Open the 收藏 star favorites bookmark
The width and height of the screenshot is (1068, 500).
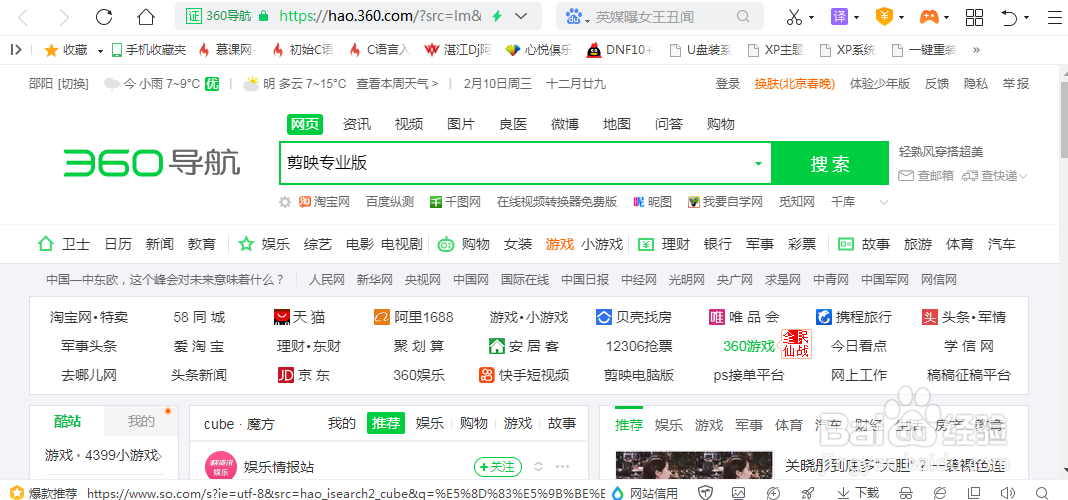pos(66,50)
